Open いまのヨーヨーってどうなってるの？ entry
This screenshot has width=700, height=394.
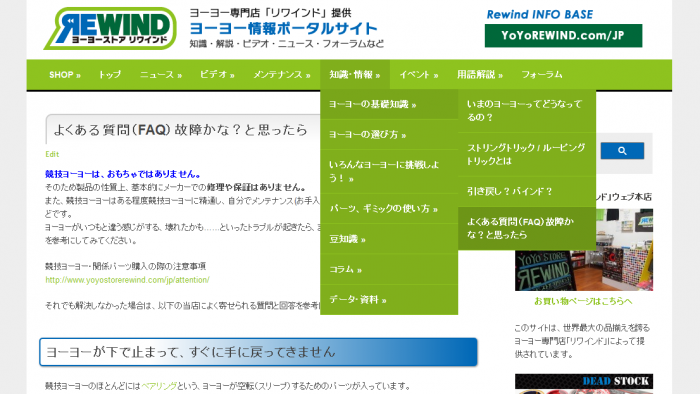coord(527,111)
